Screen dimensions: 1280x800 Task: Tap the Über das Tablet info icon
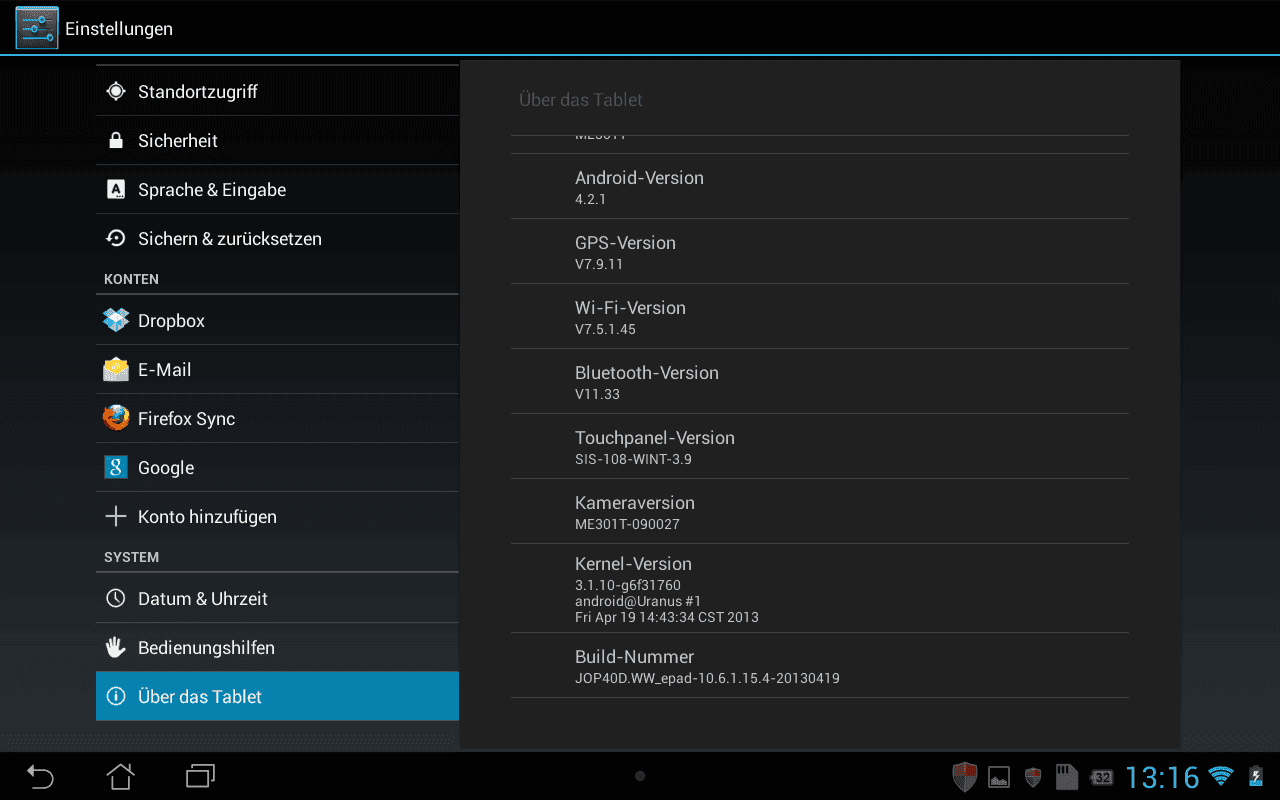(x=116, y=696)
